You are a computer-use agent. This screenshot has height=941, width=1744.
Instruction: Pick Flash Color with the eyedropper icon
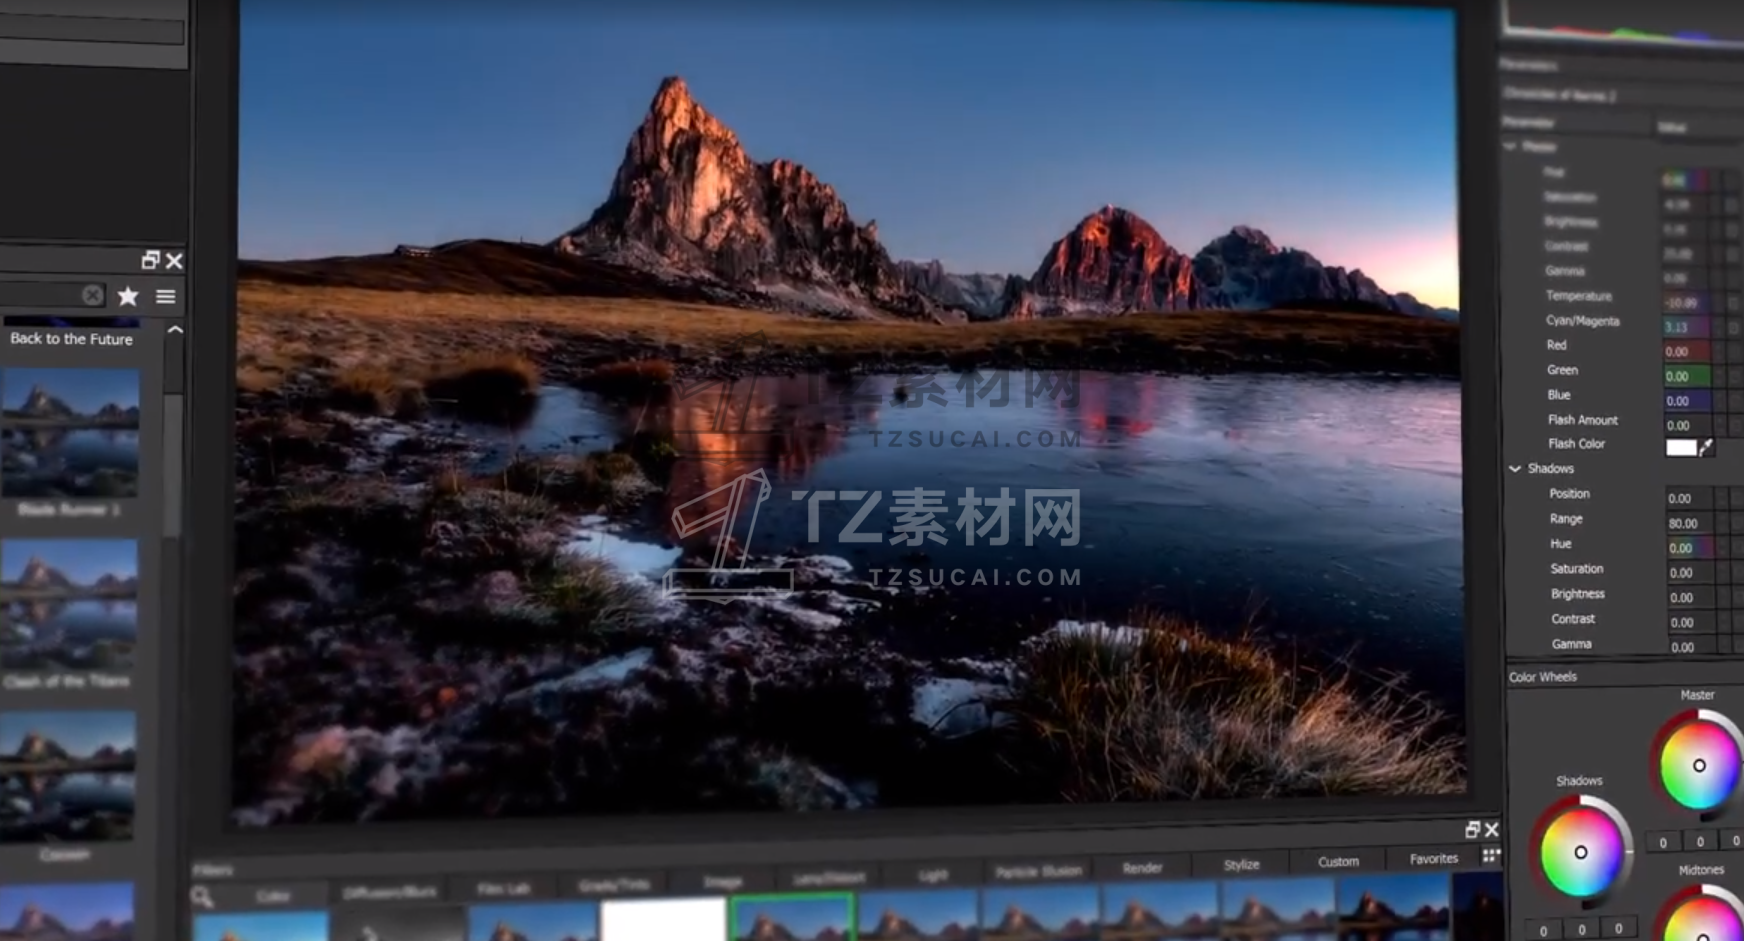(x=1707, y=447)
